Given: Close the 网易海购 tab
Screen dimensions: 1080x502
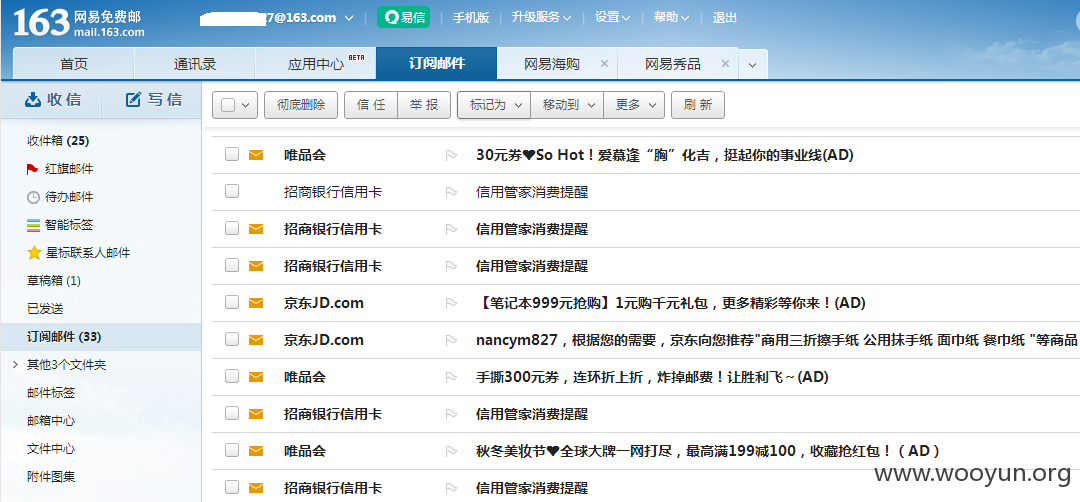Looking at the screenshot, I should [x=604, y=63].
